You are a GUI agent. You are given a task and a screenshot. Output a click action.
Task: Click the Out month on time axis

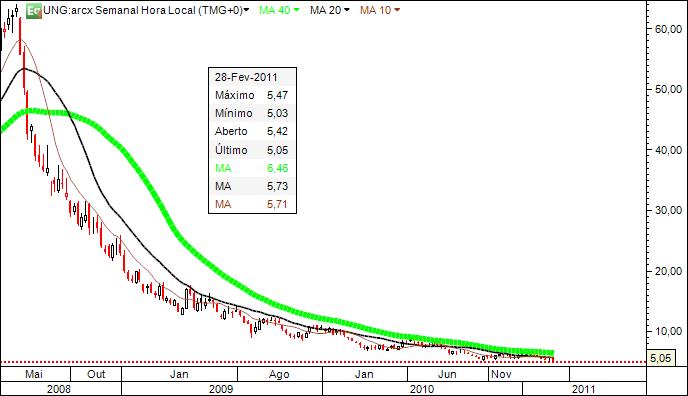click(96, 374)
